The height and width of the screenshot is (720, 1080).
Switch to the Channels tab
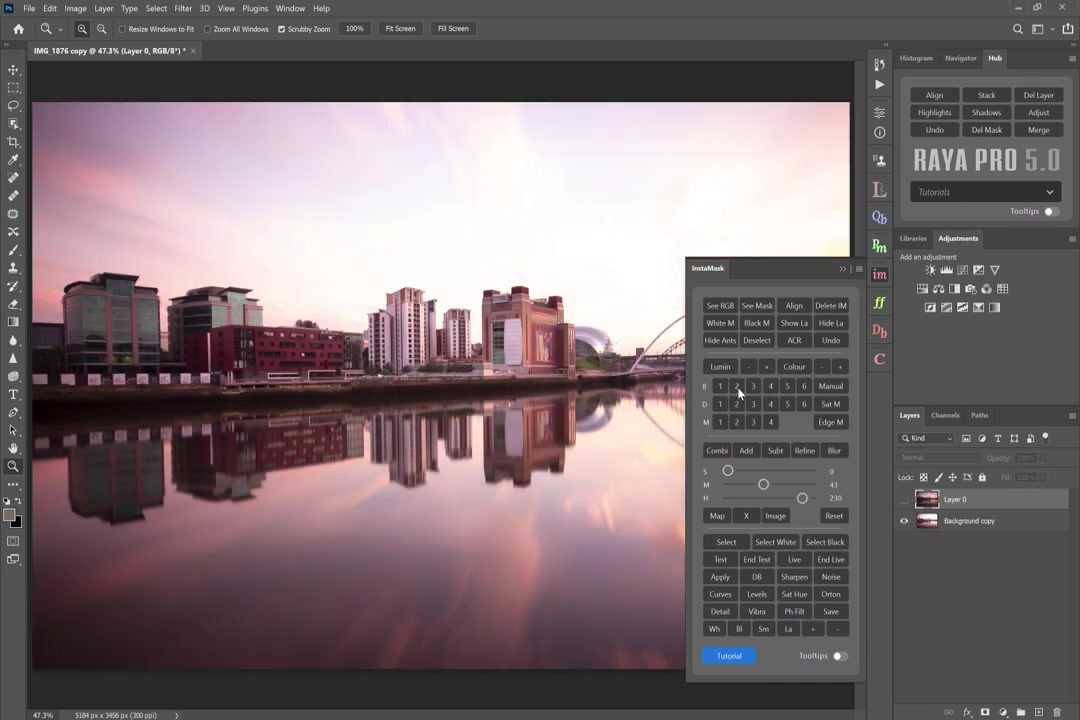[x=944, y=415]
